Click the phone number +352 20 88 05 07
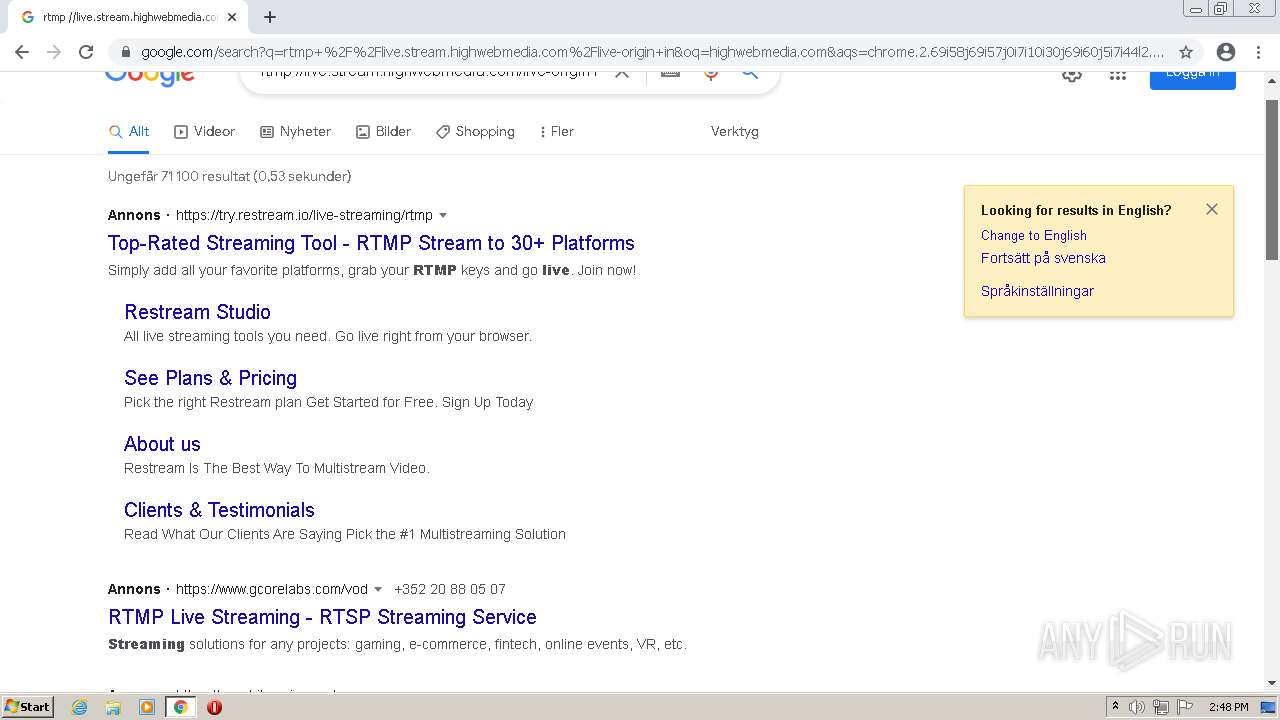The width and height of the screenshot is (1280, 720). click(450, 590)
